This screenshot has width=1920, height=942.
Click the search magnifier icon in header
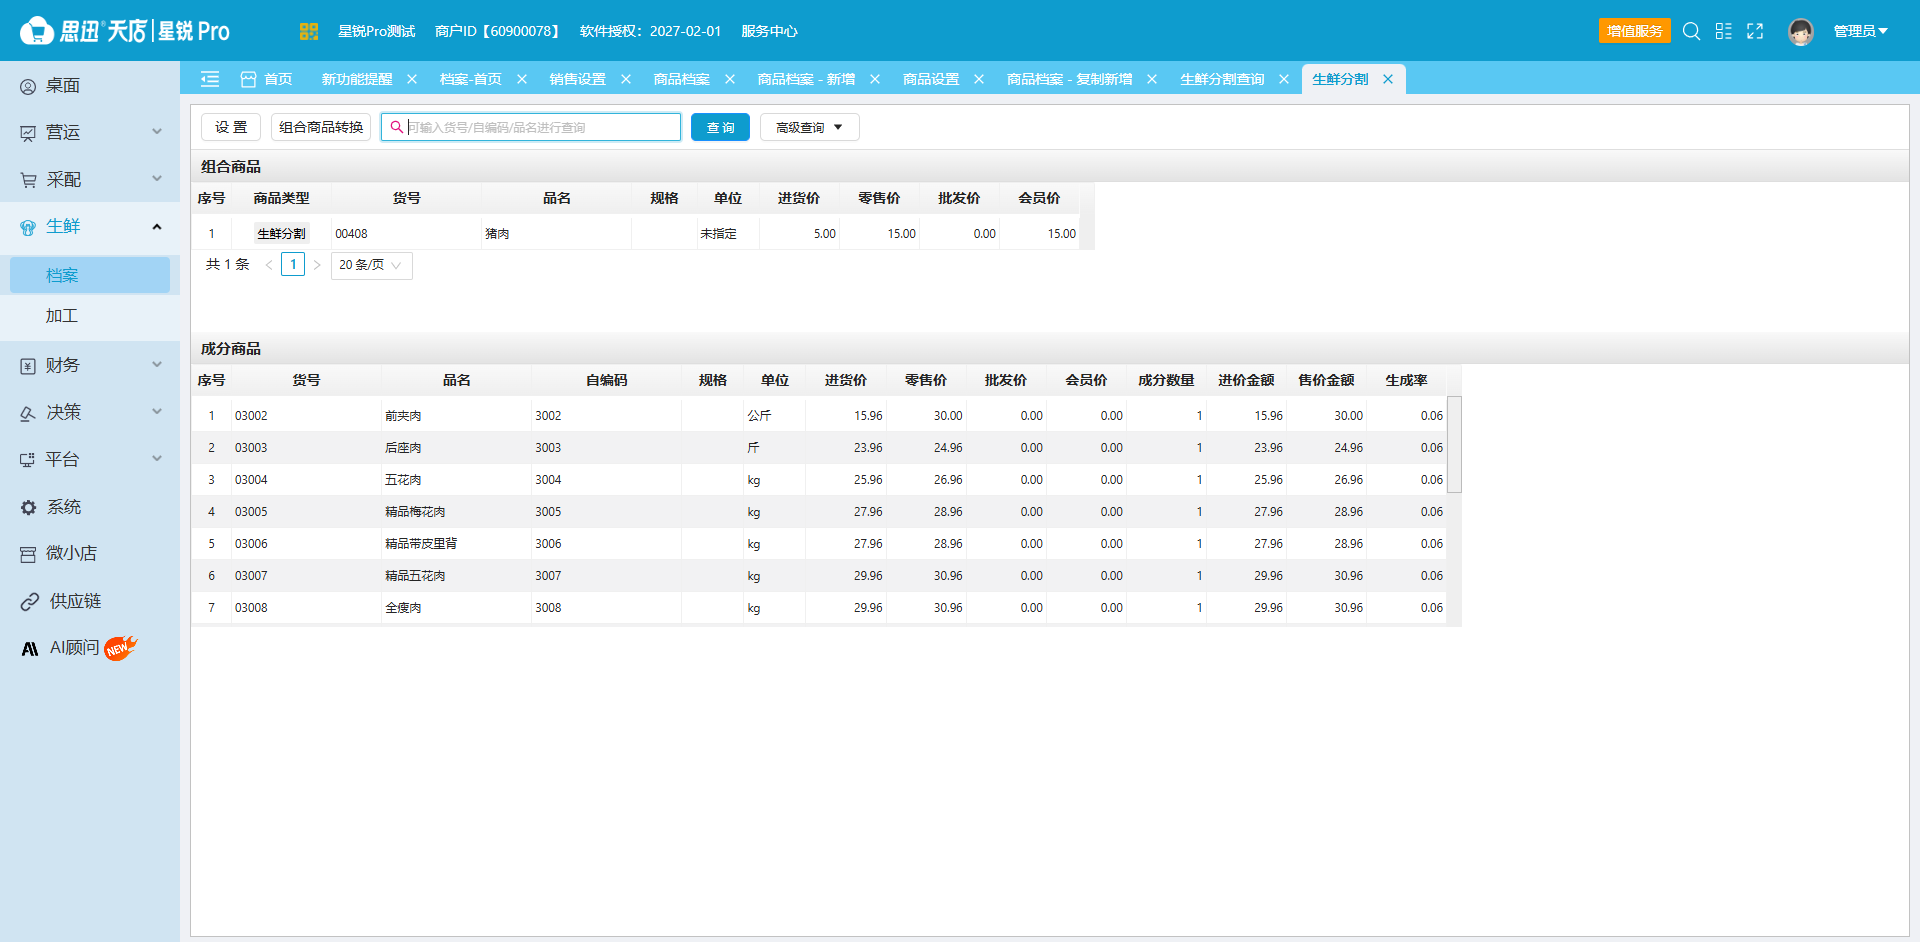pos(1691,31)
